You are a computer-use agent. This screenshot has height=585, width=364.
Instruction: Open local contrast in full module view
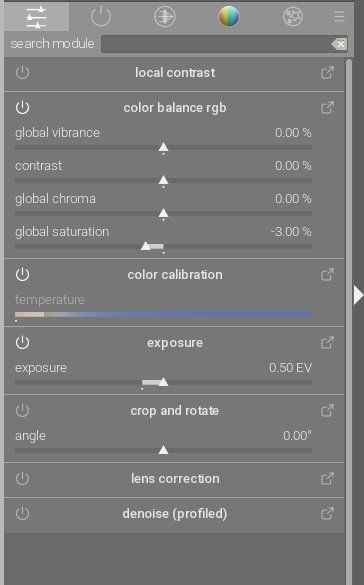coord(327,72)
